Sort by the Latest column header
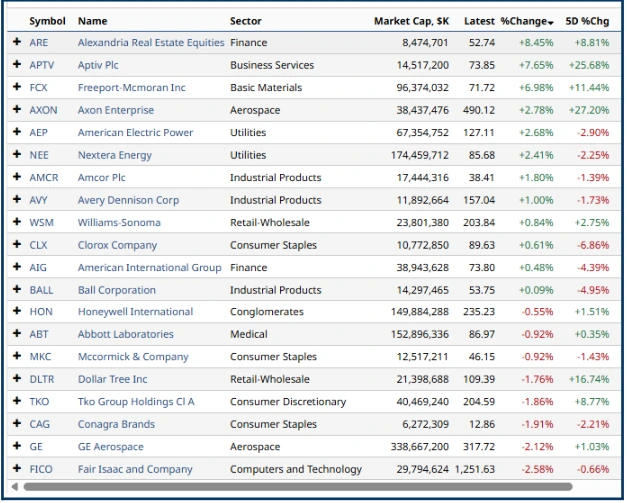Screen dimensions: 627x503 pyautogui.click(x=479, y=21)
